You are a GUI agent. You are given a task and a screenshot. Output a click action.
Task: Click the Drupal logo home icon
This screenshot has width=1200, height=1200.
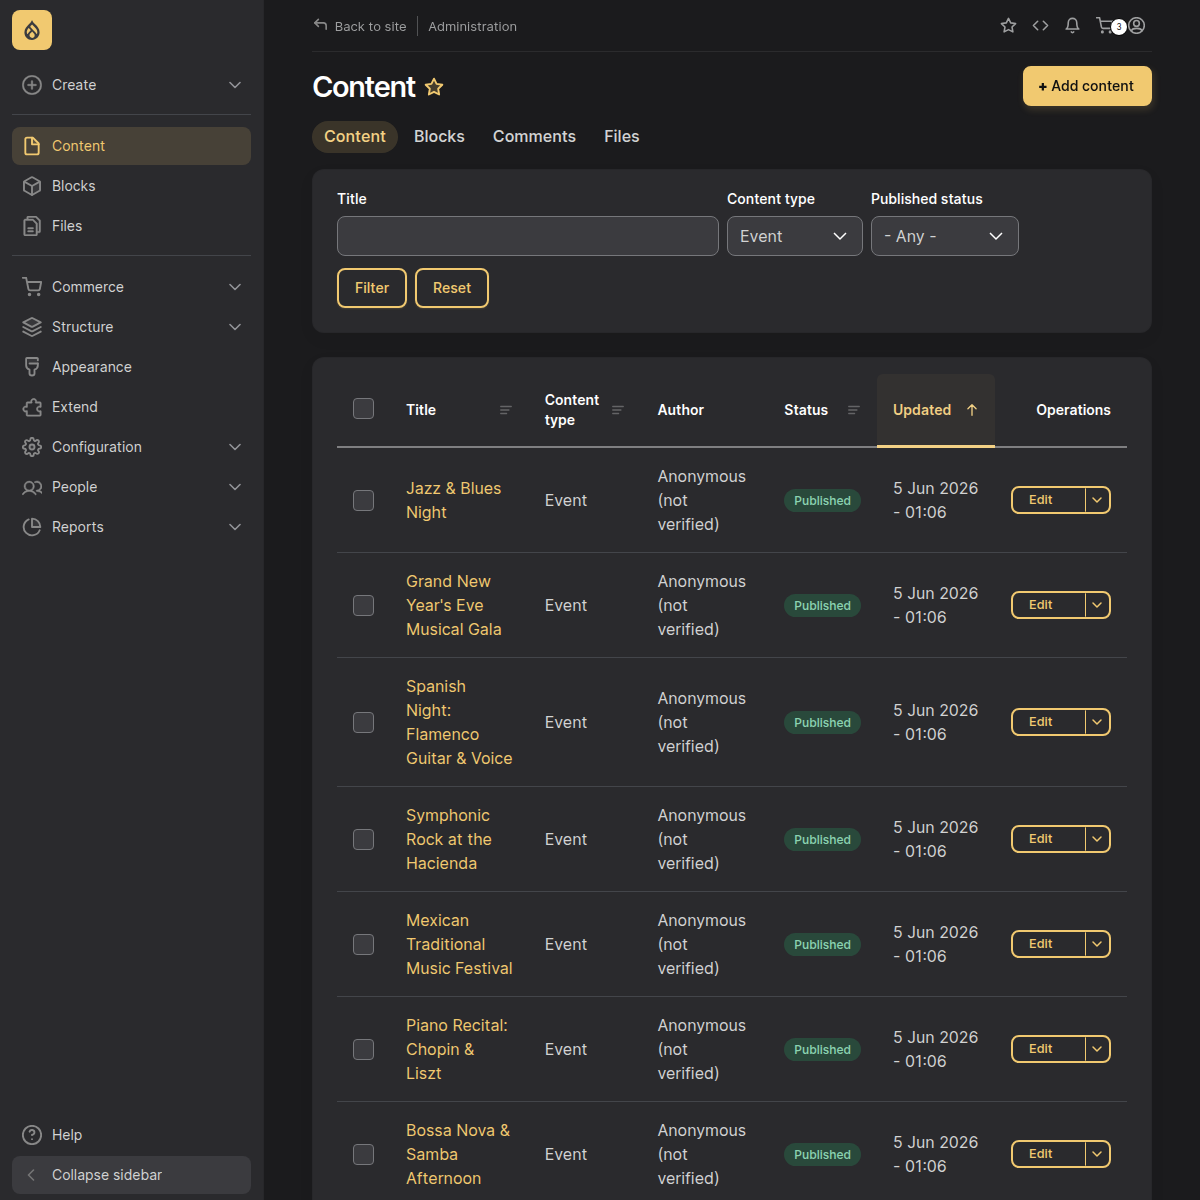coord(32,31)
